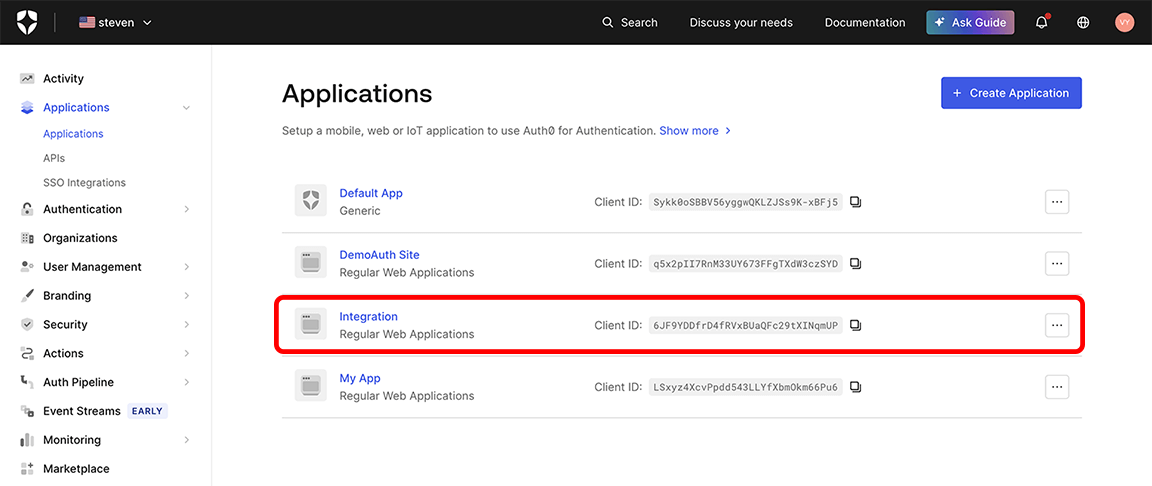Open Event Streams in the sidebar
Viewport: 1152px width, 486px height.
pyautogui.click(x=82, y=411)
